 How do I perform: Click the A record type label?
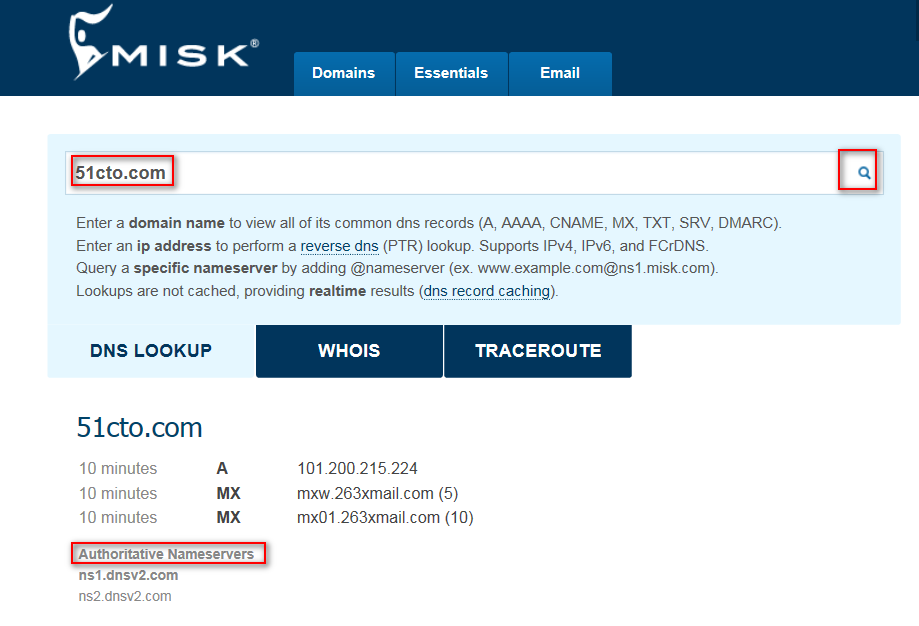pyautogui.click(x=222, y=468)
